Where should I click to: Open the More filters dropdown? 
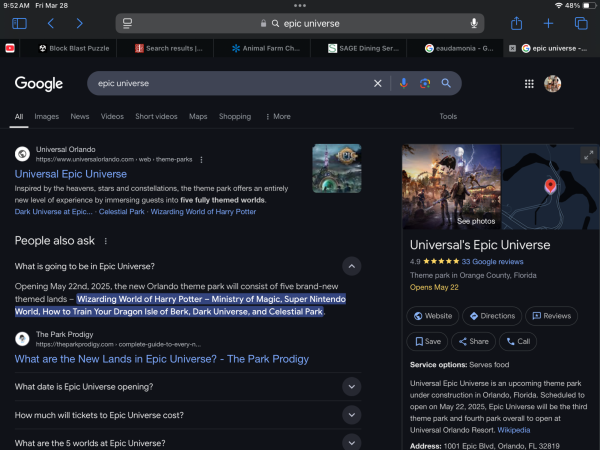[278, 116]
